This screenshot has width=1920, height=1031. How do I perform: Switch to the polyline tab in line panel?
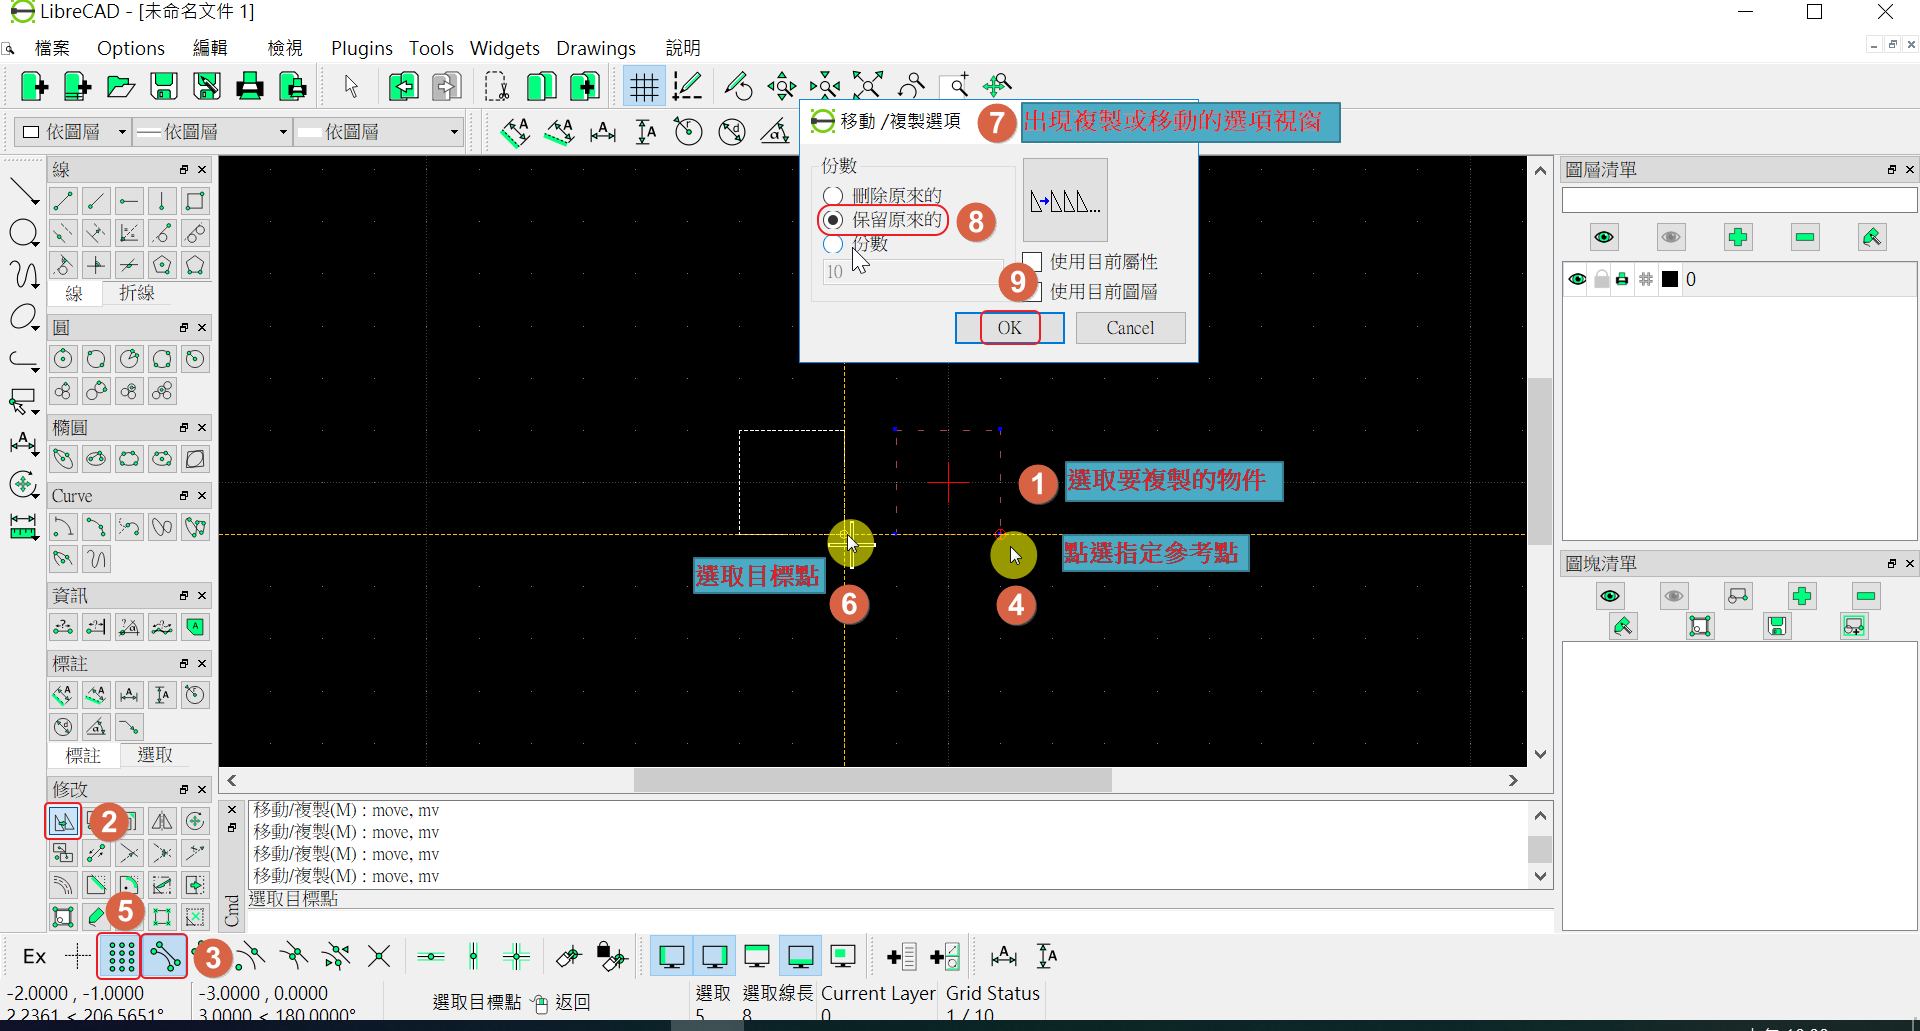coord(137,293)
